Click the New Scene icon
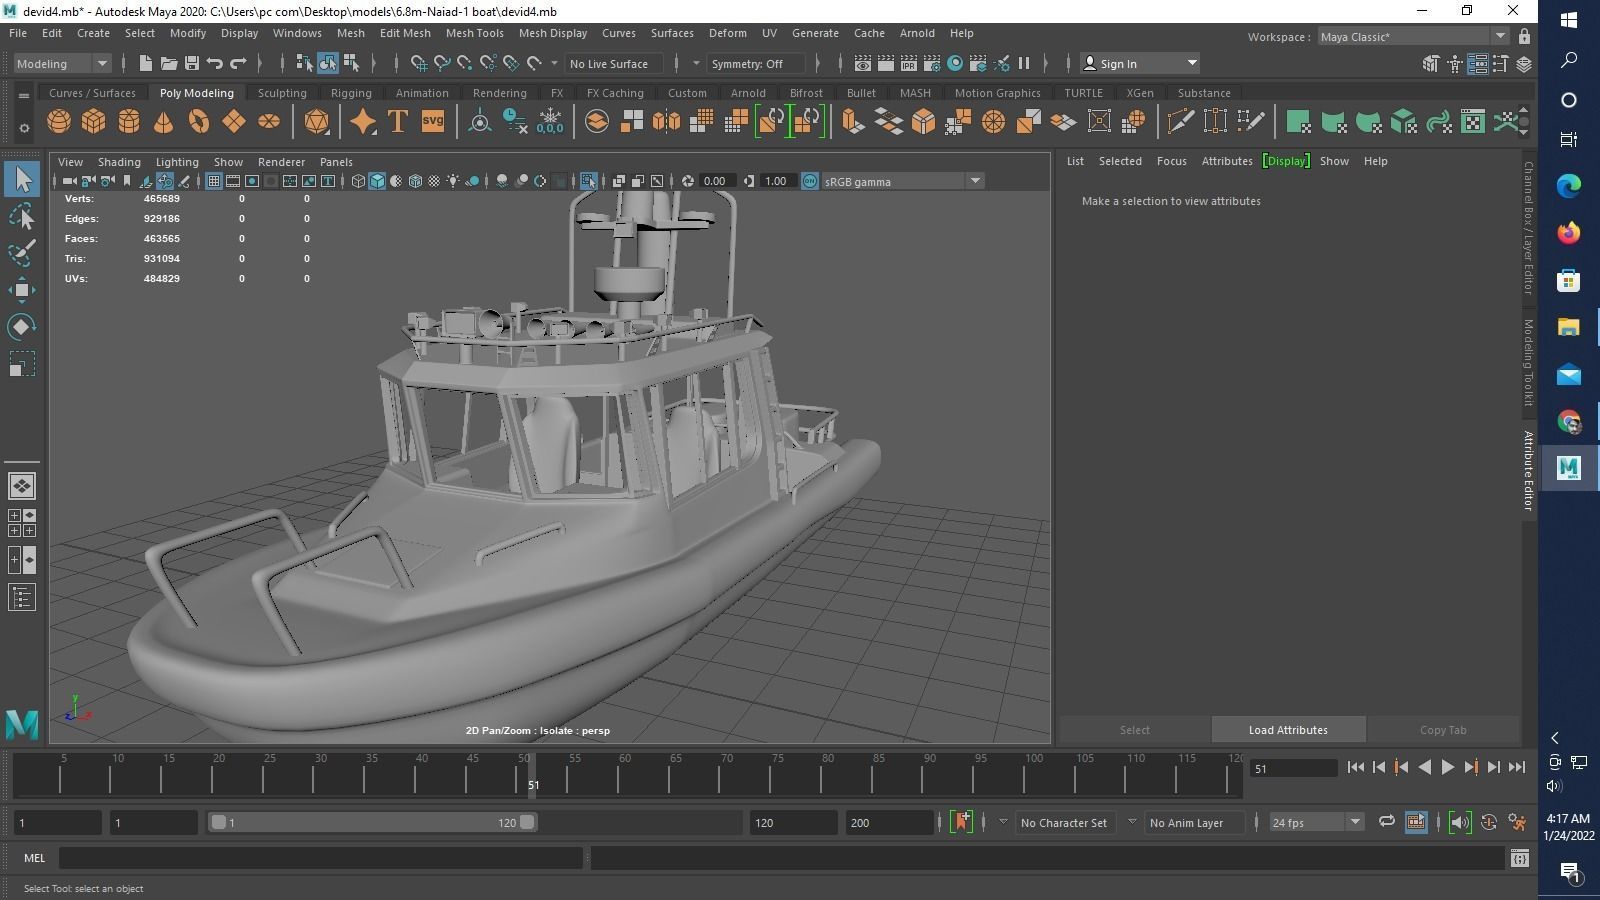 pyautogui.click(x=145, y=63)
